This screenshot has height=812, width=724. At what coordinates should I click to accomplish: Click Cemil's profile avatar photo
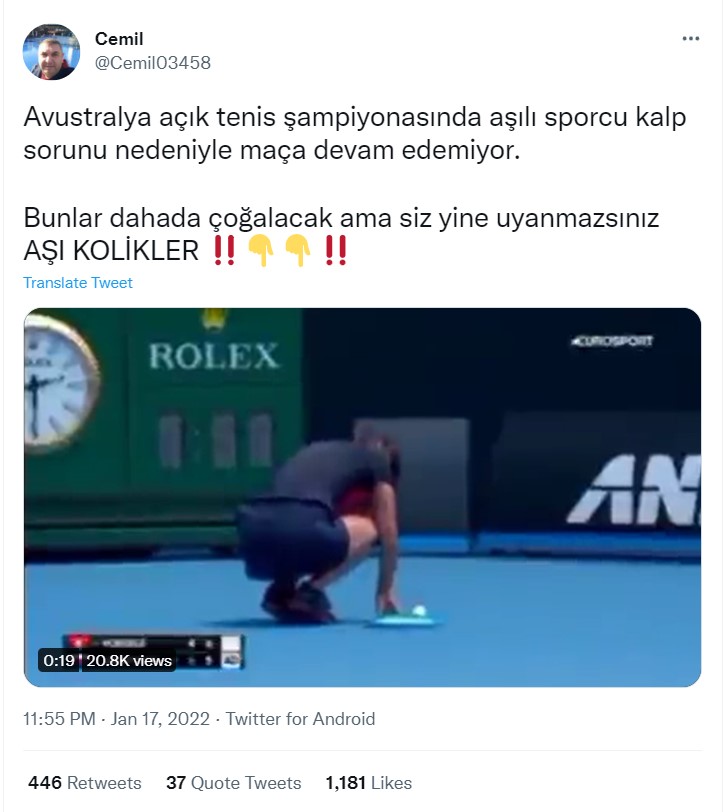click(x=51, y=52)
